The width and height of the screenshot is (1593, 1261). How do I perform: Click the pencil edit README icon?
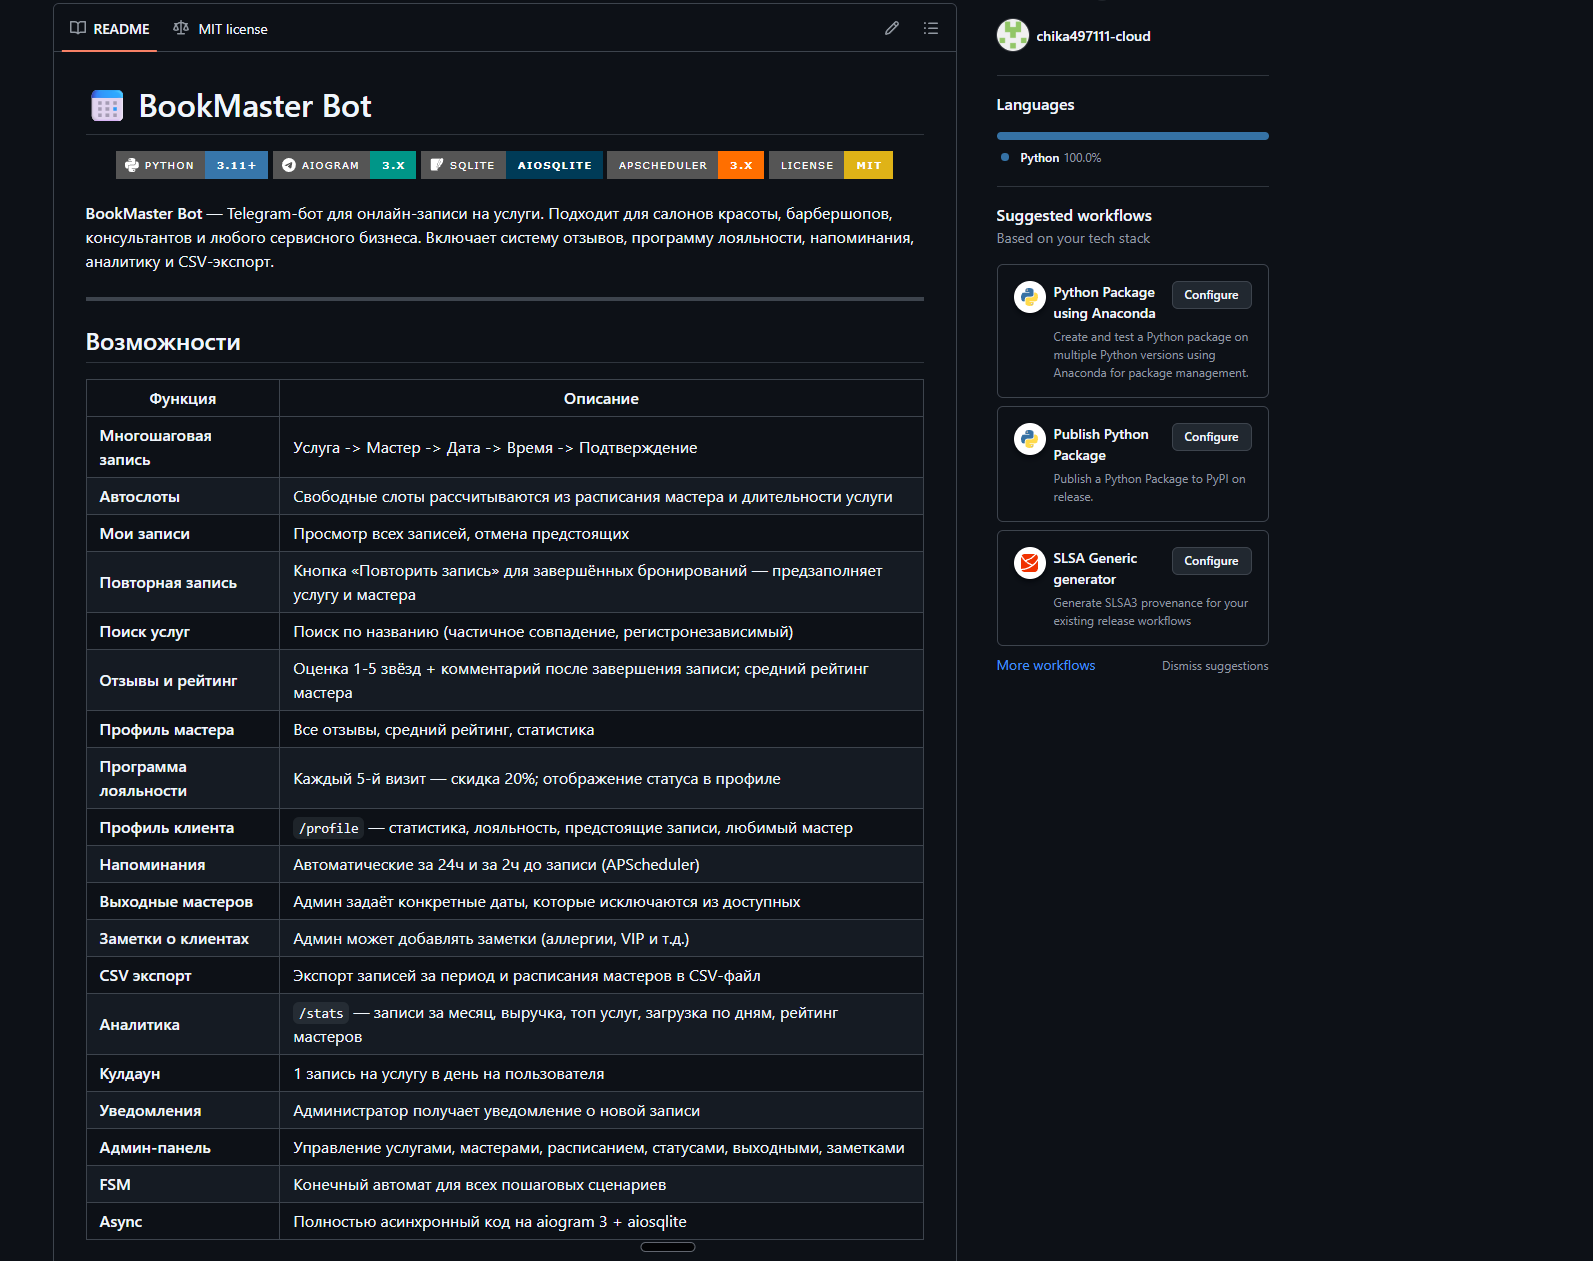(x=892, y=29)
